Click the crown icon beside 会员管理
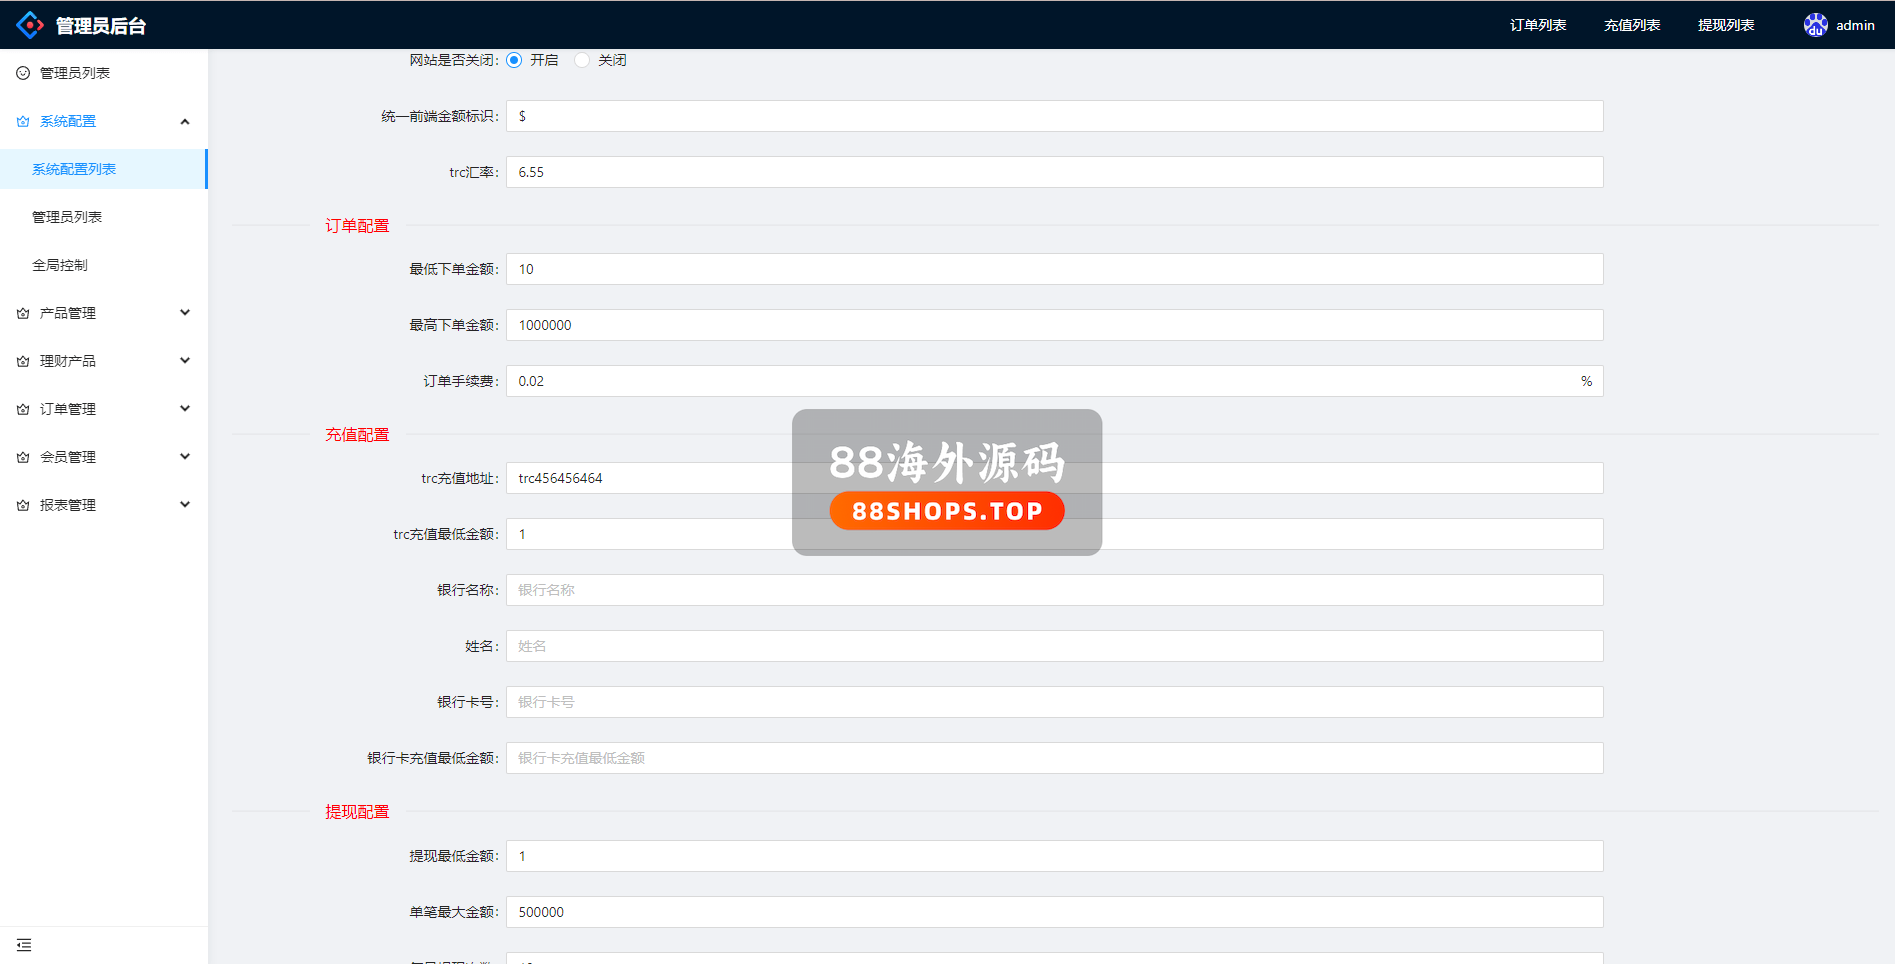The width and height of the screenshot is (1895, 964). pos(23,457)
